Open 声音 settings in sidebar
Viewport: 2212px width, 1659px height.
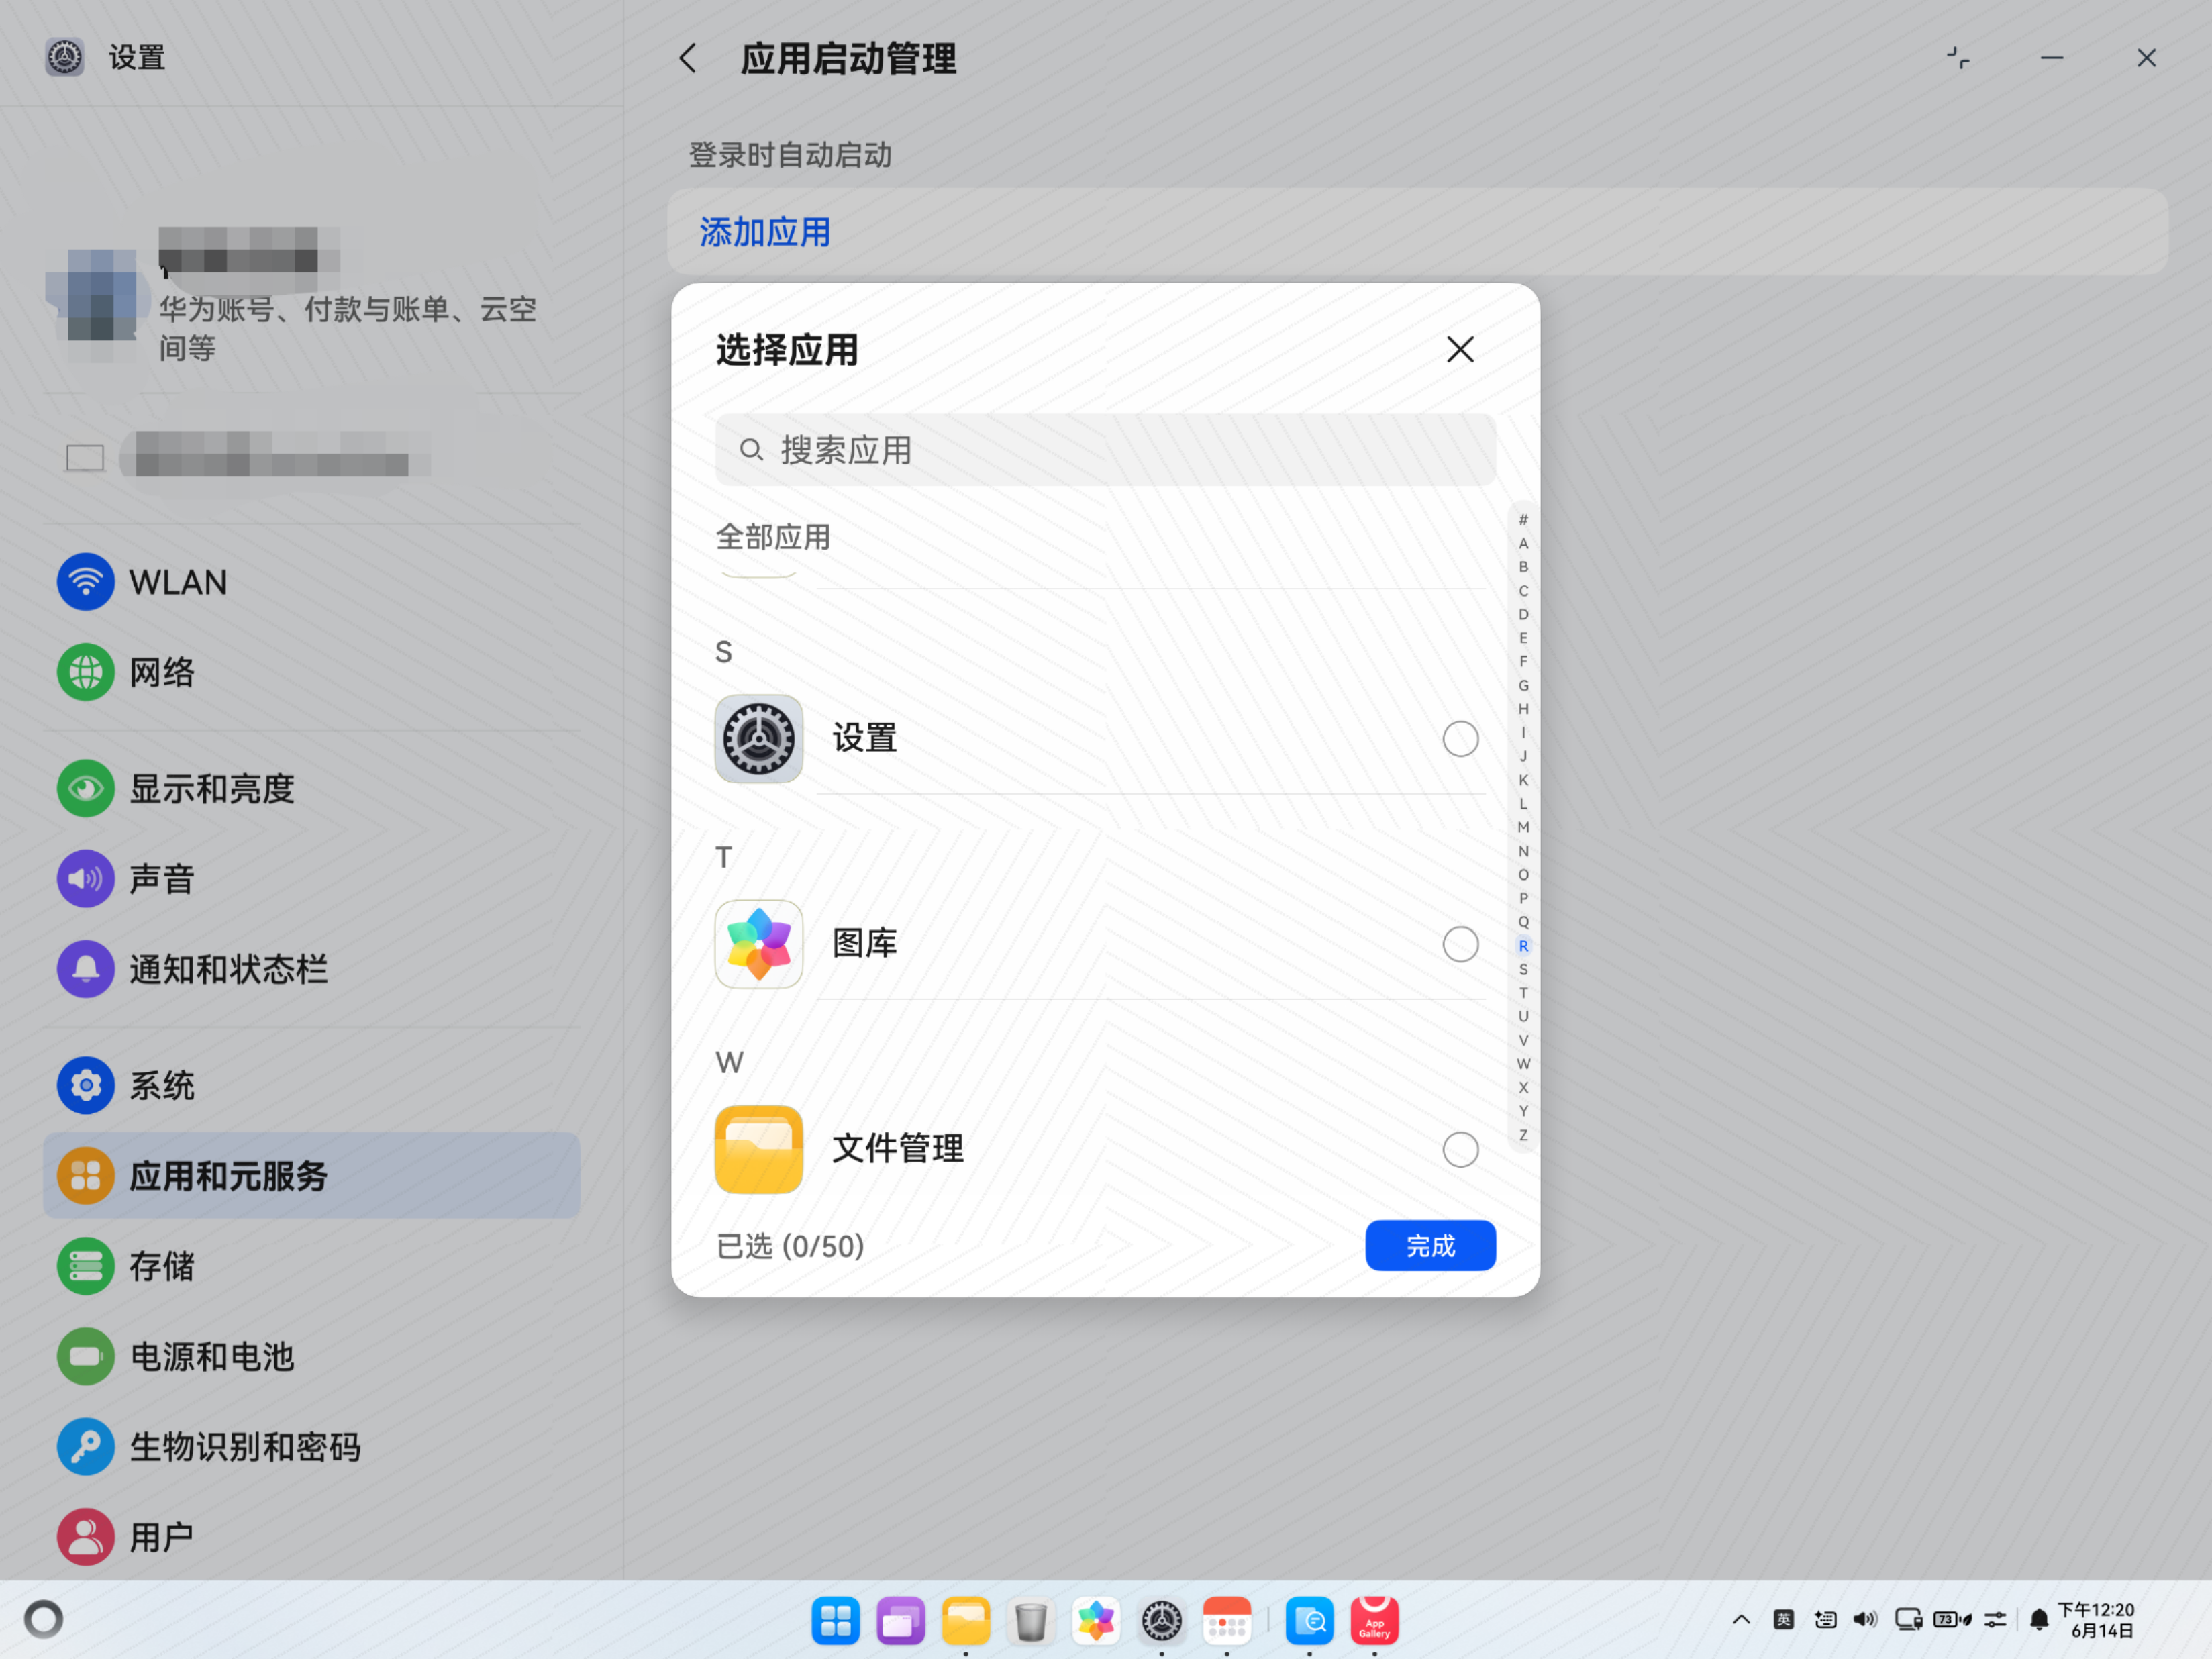coord(311,879)
